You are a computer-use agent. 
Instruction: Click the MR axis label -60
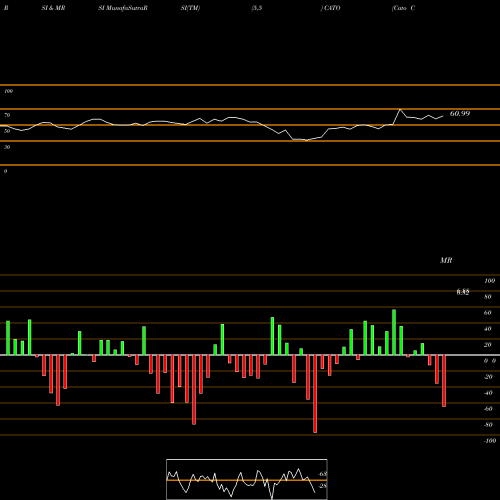pyautogui.click(x=488, y=409)
